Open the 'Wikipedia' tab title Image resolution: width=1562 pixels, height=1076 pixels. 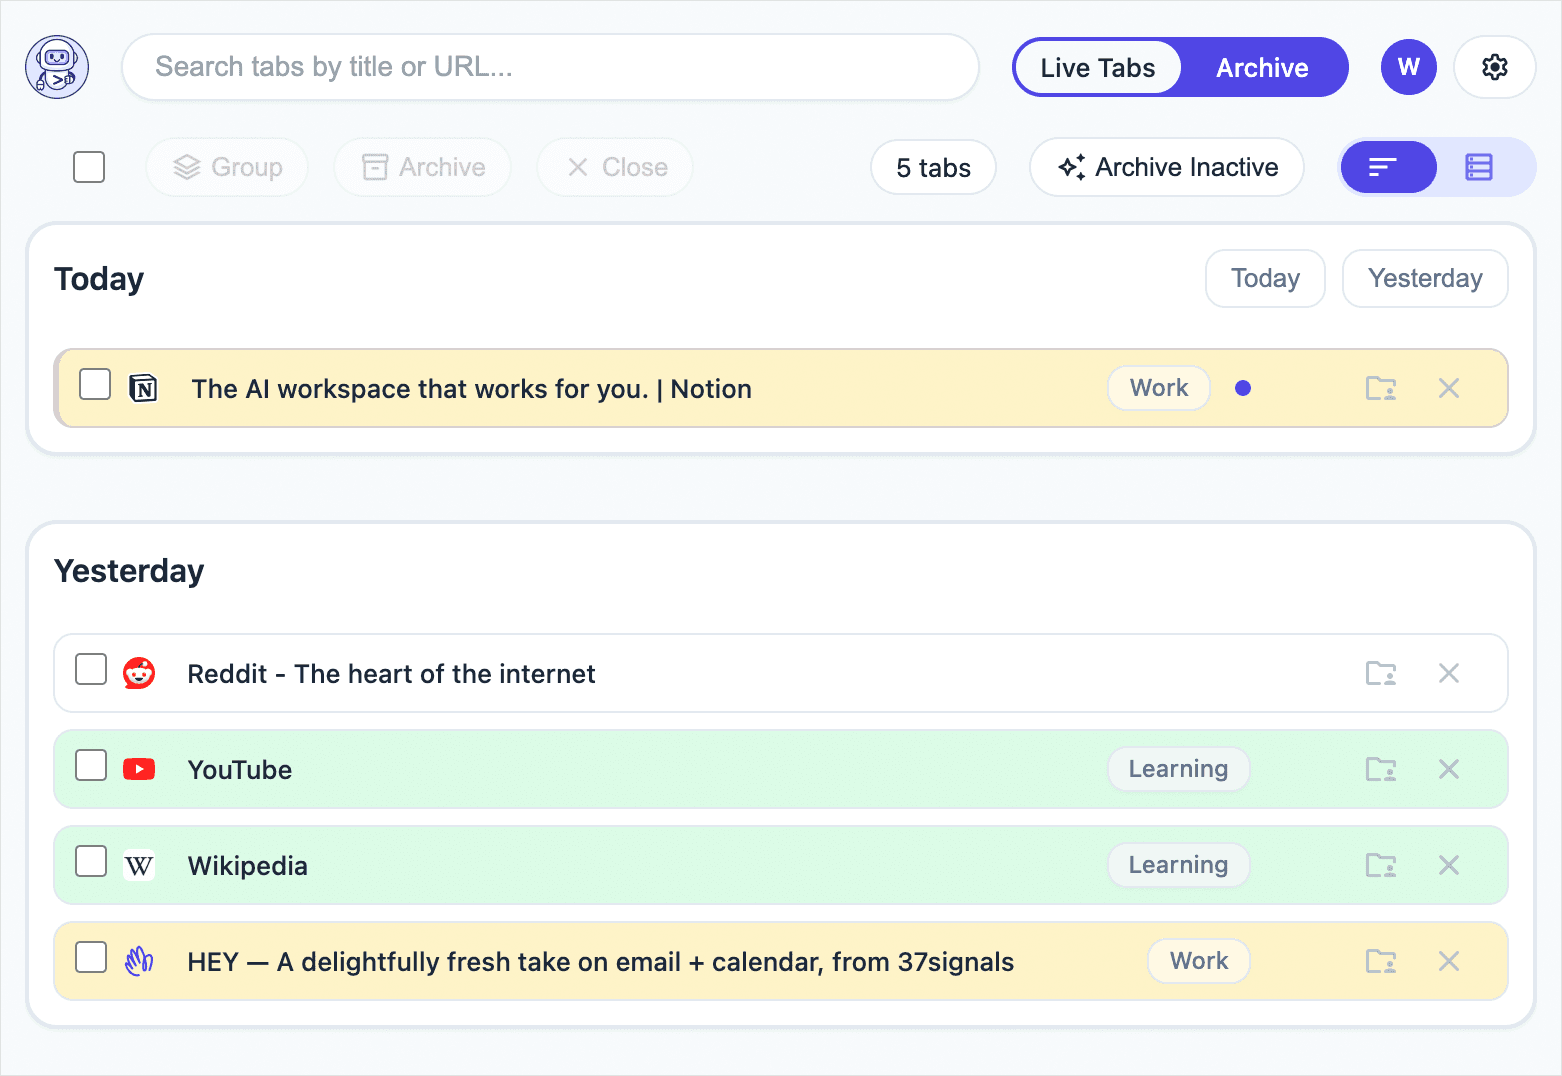(x=248, y=866)
